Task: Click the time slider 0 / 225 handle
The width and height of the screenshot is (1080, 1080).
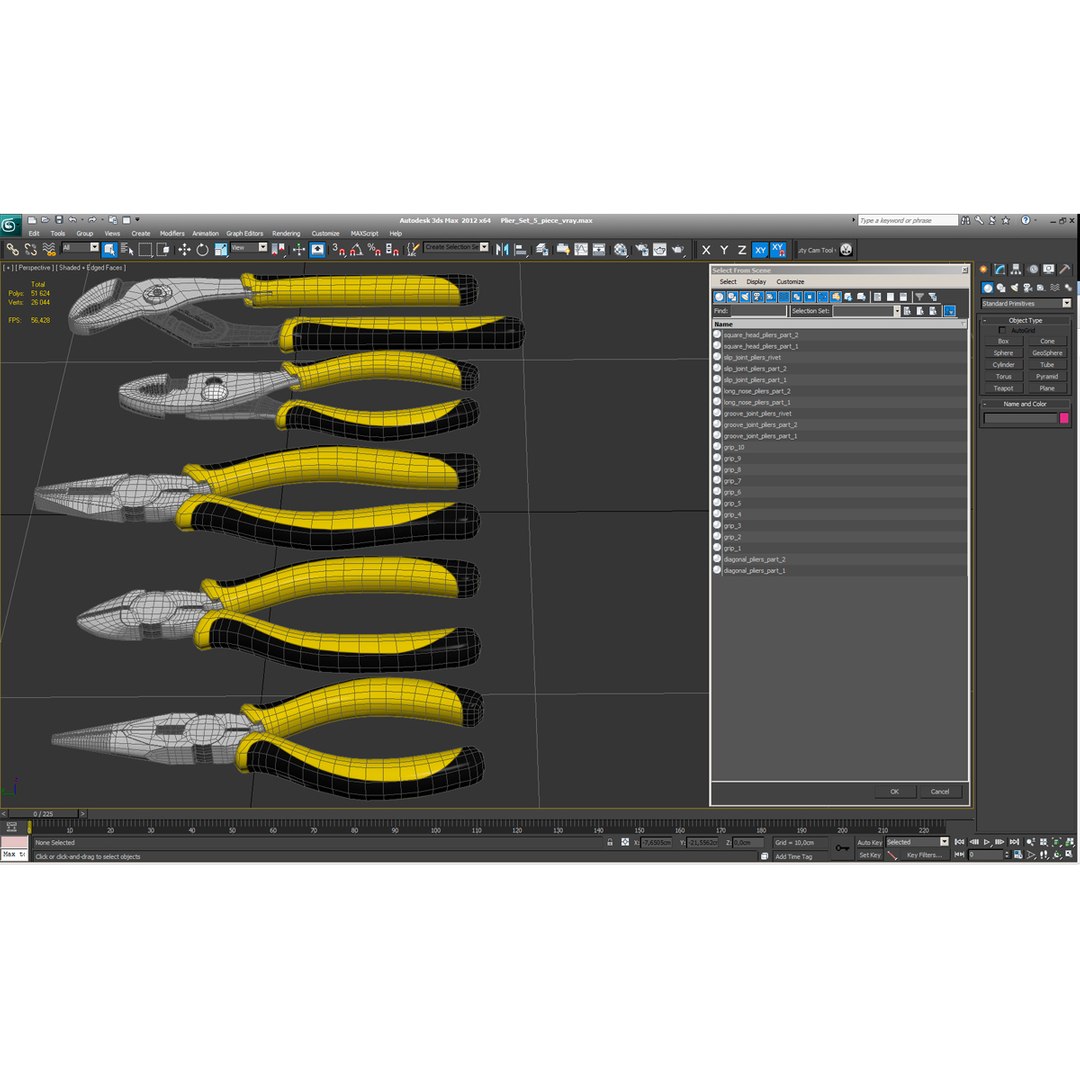Action: point(43,814)
